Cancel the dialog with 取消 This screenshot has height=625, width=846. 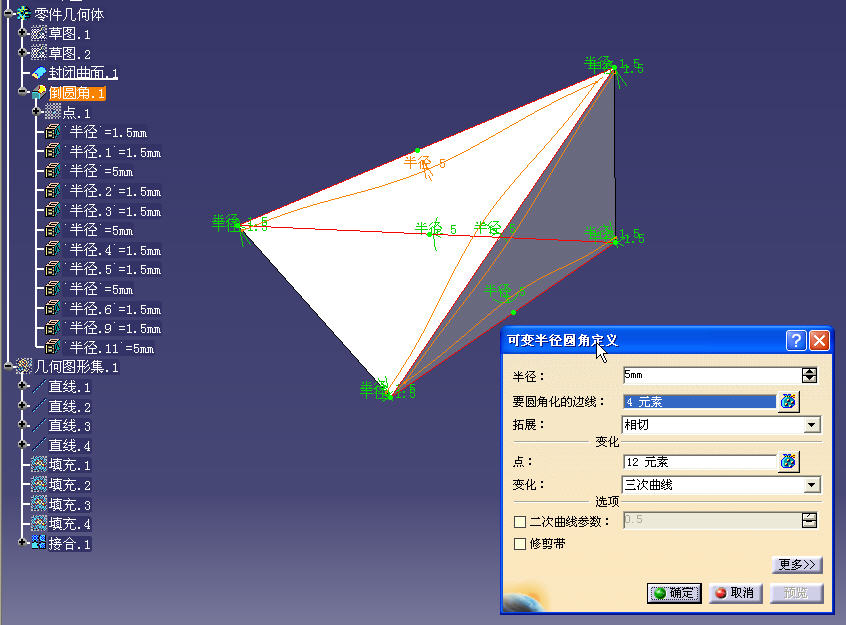pyautogui.click(x=735, y=593)
